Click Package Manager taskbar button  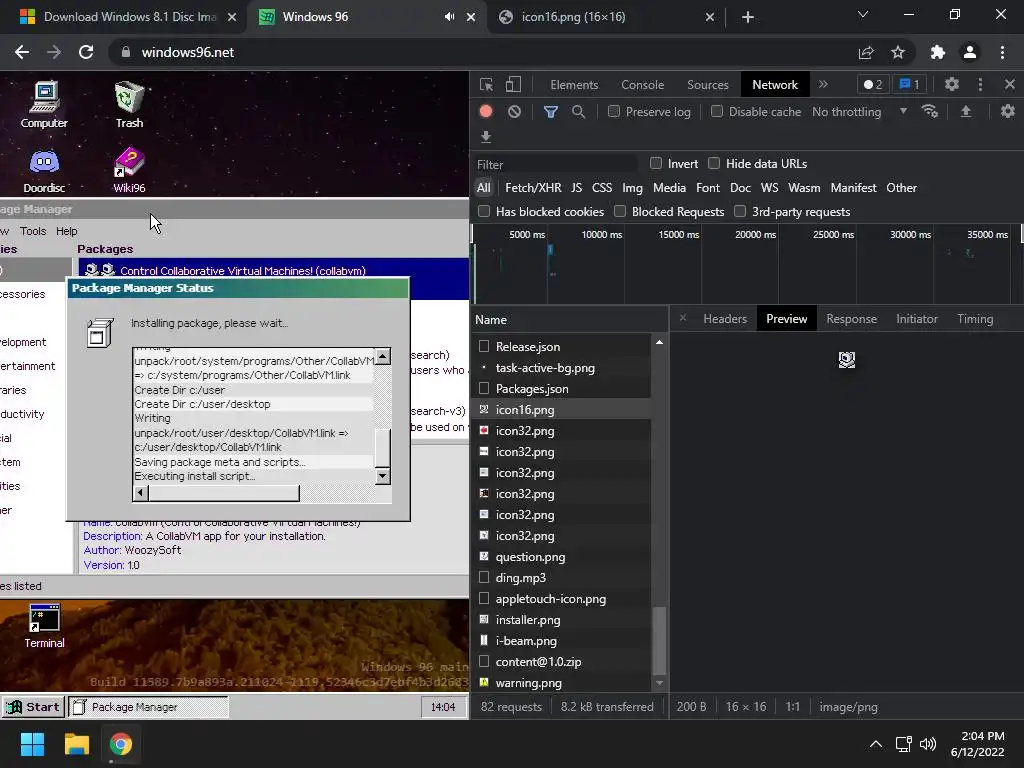click(148, 707)
